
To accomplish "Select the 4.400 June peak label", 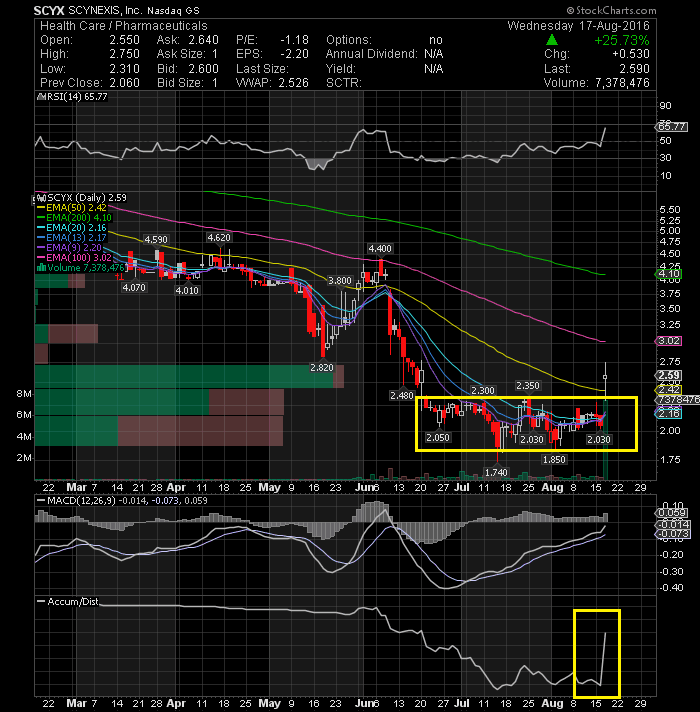I will tap(380, 248).
